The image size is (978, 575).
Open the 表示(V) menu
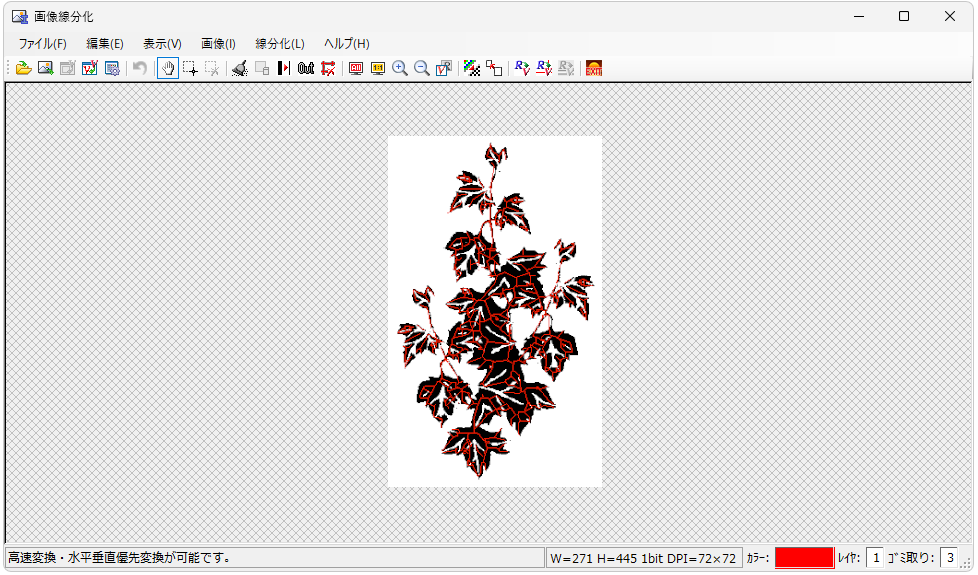coord(162,44)
